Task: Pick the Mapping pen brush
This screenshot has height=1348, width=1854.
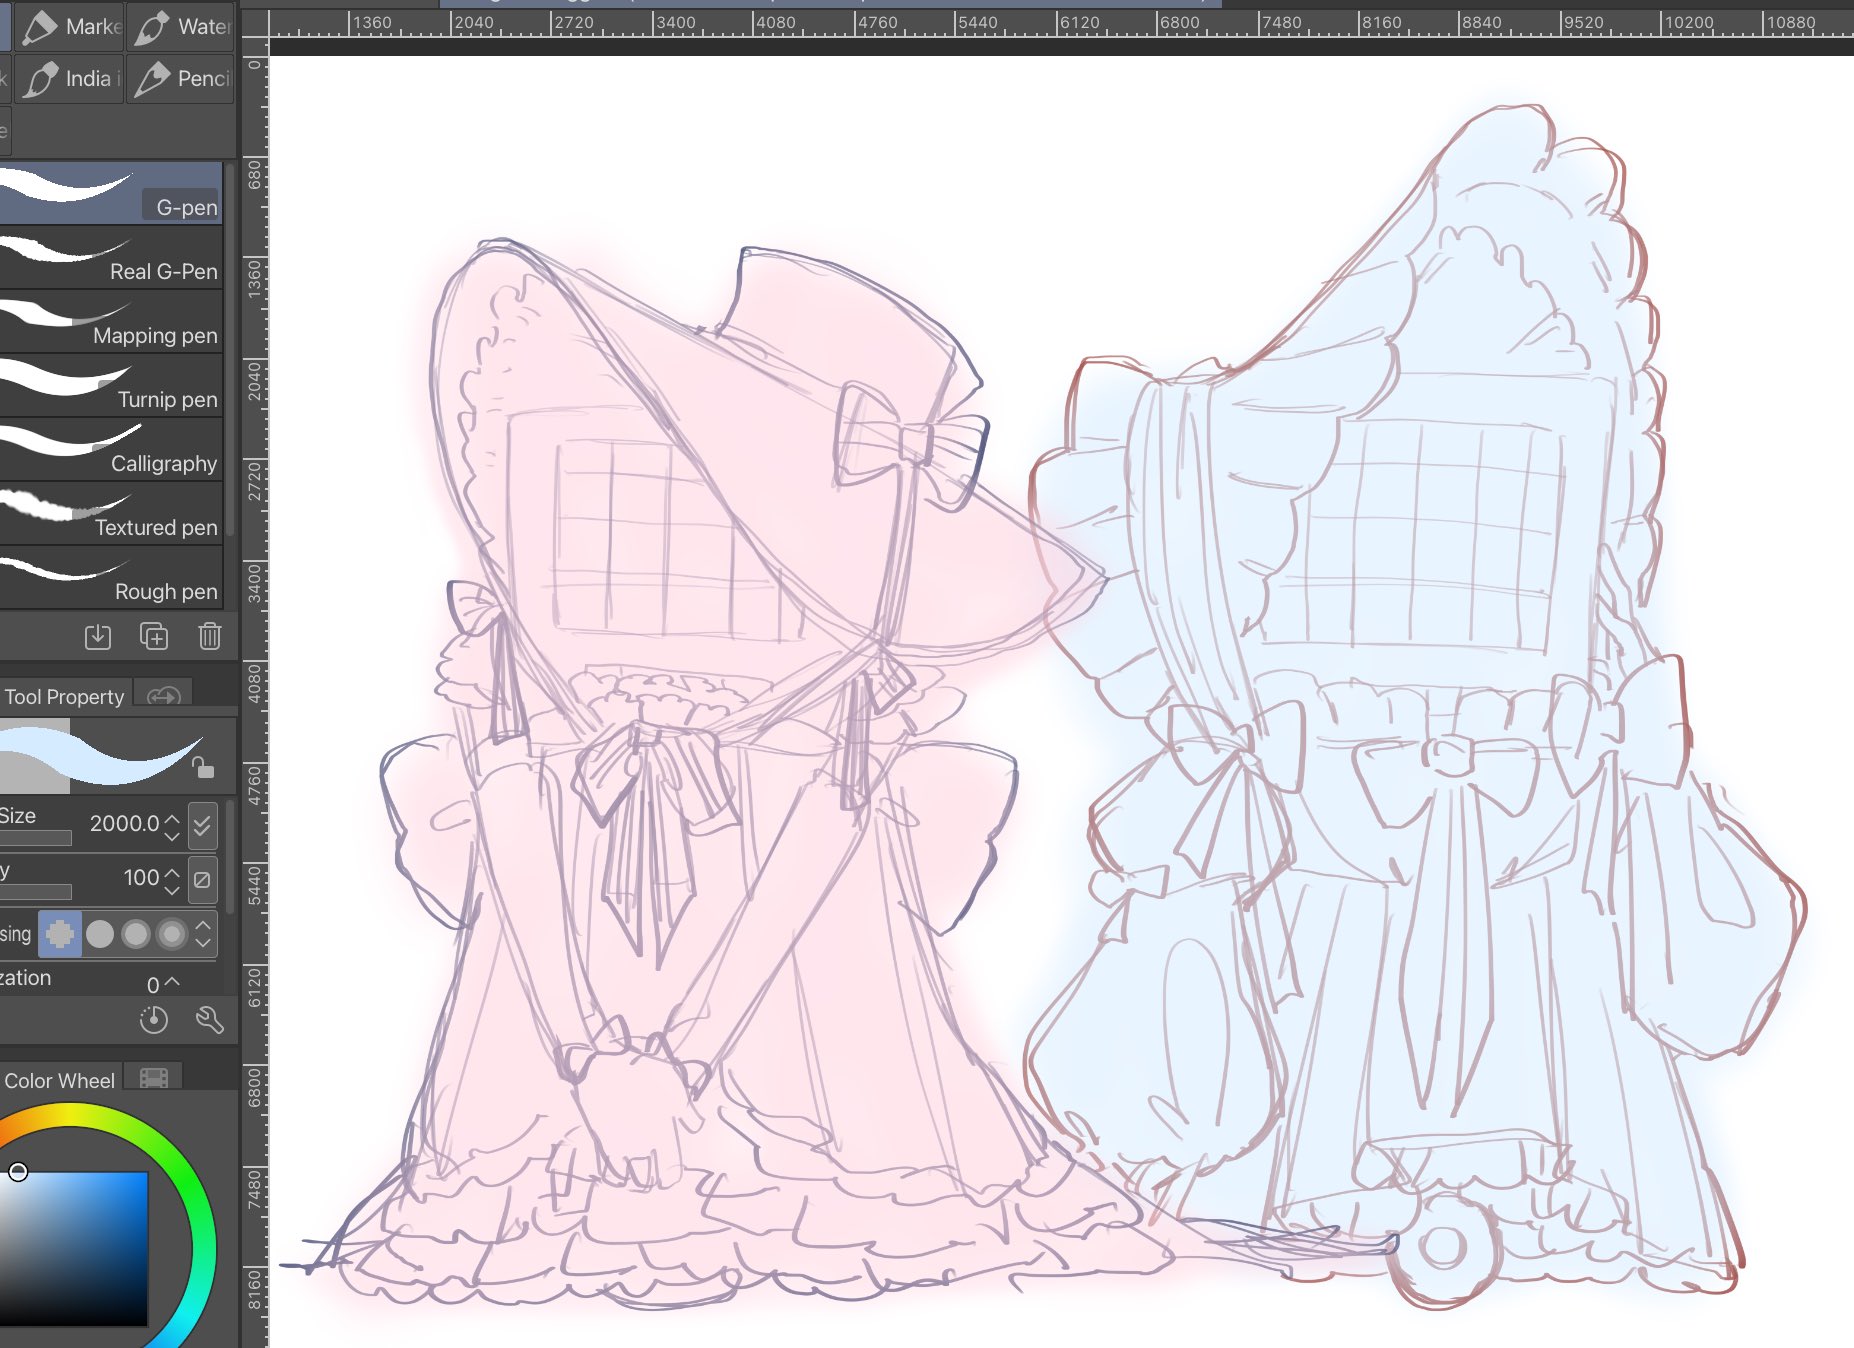Action: pos(110,322)
